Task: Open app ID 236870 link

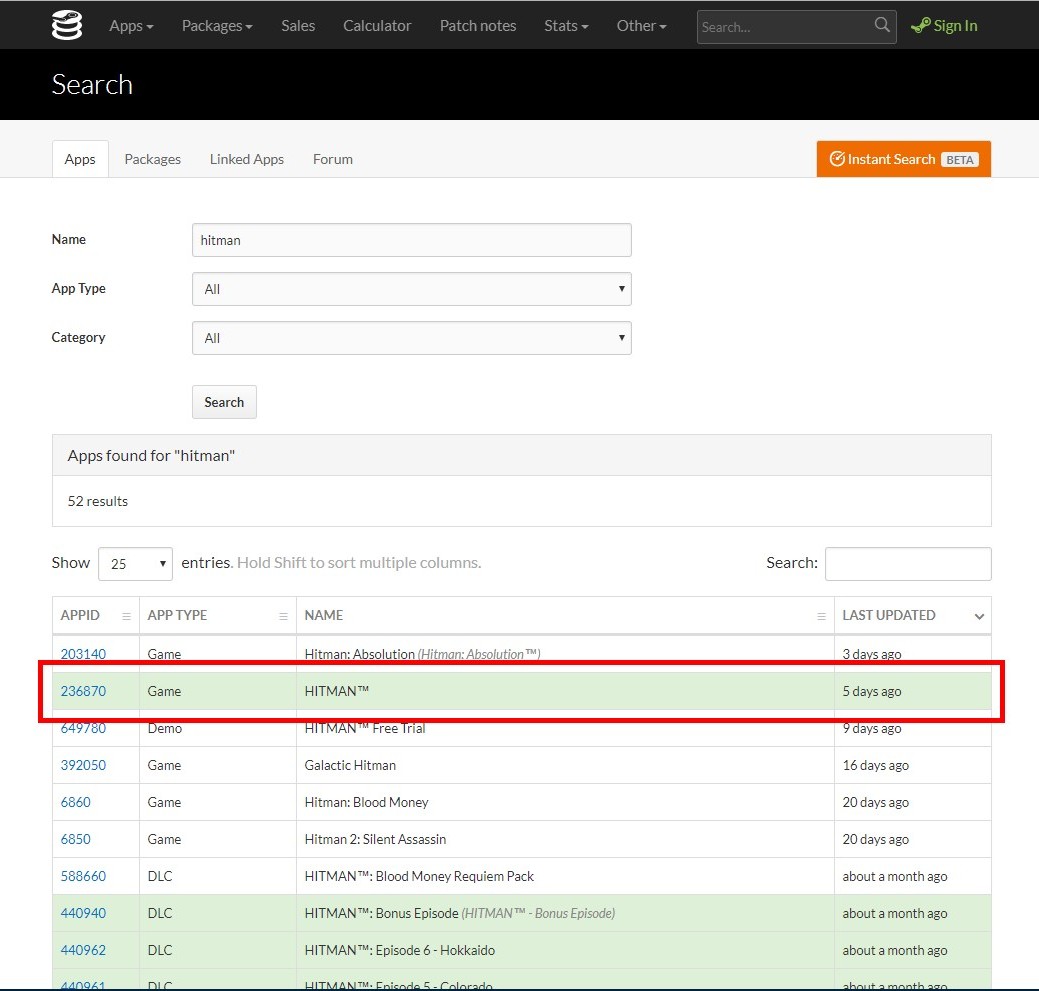Action: point(83,691)
